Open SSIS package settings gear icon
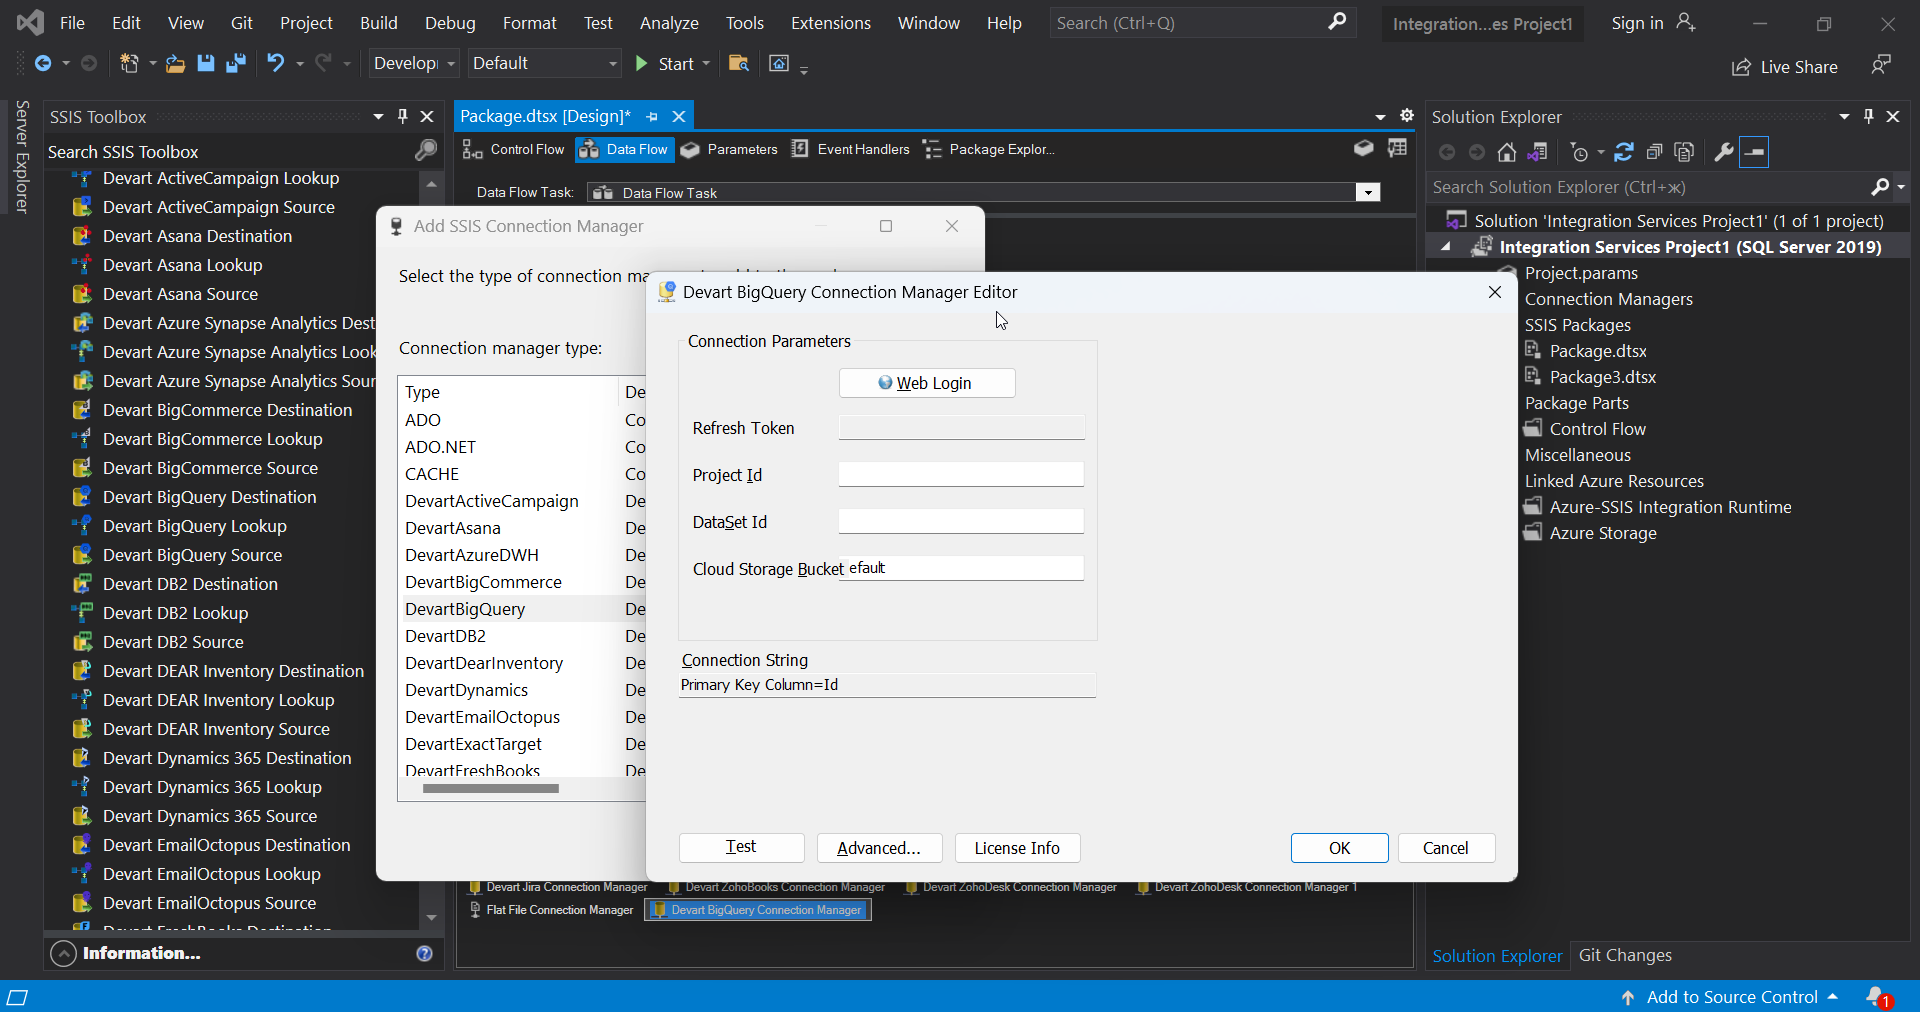The height and width of the screenshot is (1012, 1920). pos(1407,115)
